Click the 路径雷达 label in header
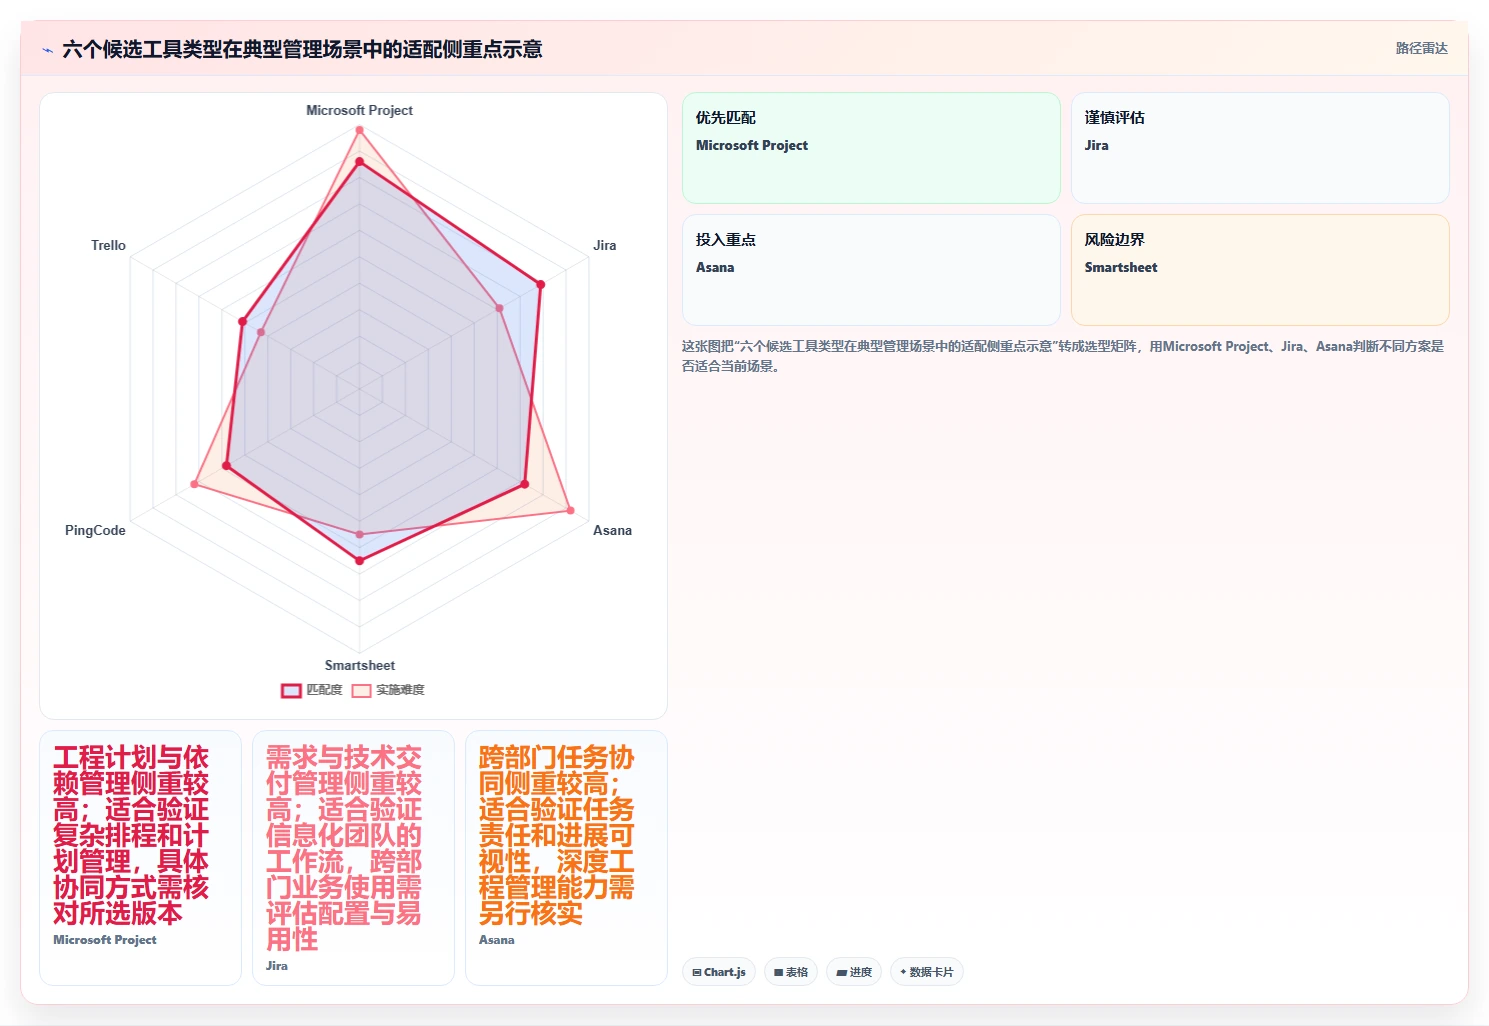The image size is (1489, 1026). point(1421,48)
